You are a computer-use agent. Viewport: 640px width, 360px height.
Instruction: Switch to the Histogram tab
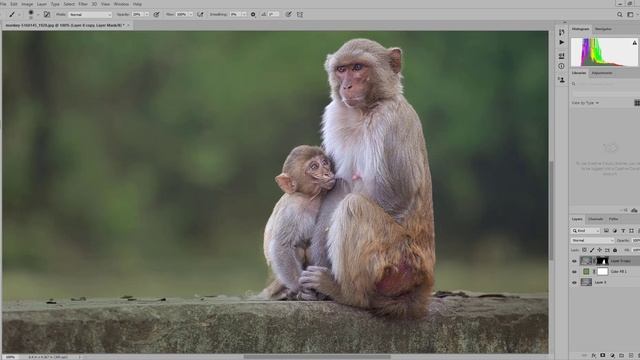click(x=580, y=29)
